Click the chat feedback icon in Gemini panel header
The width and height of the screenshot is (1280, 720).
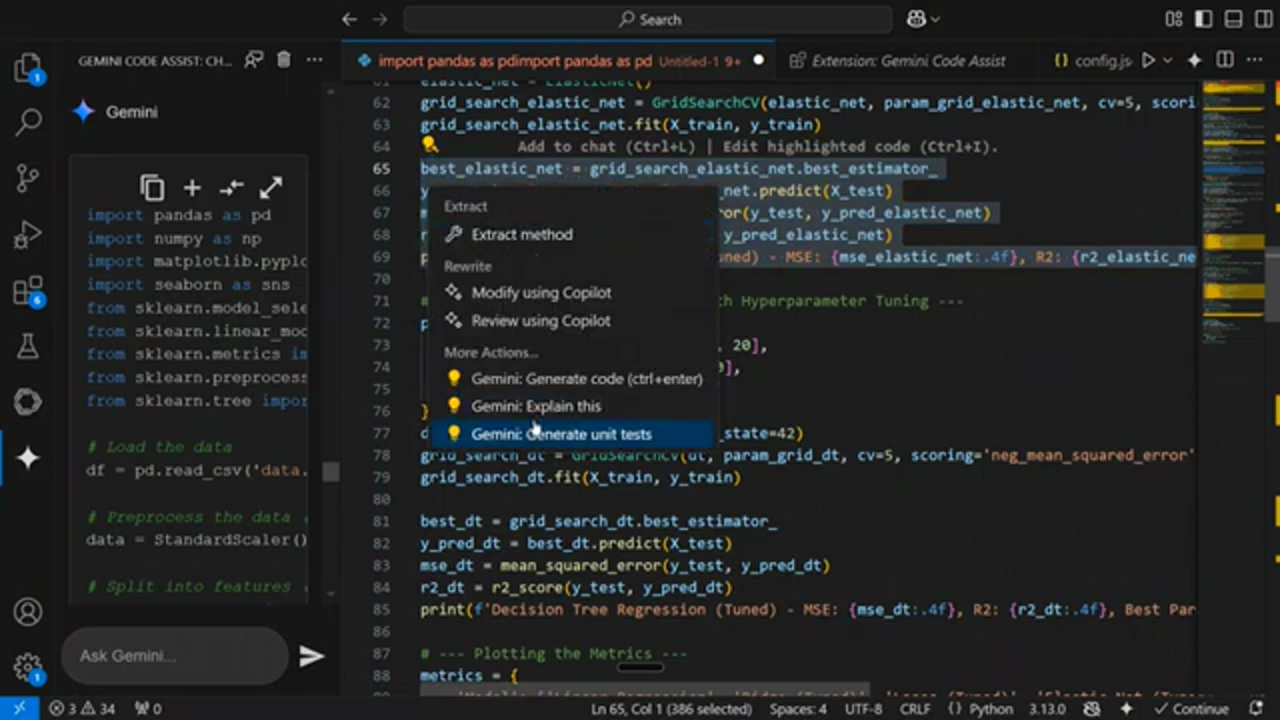tap(254, 60)
